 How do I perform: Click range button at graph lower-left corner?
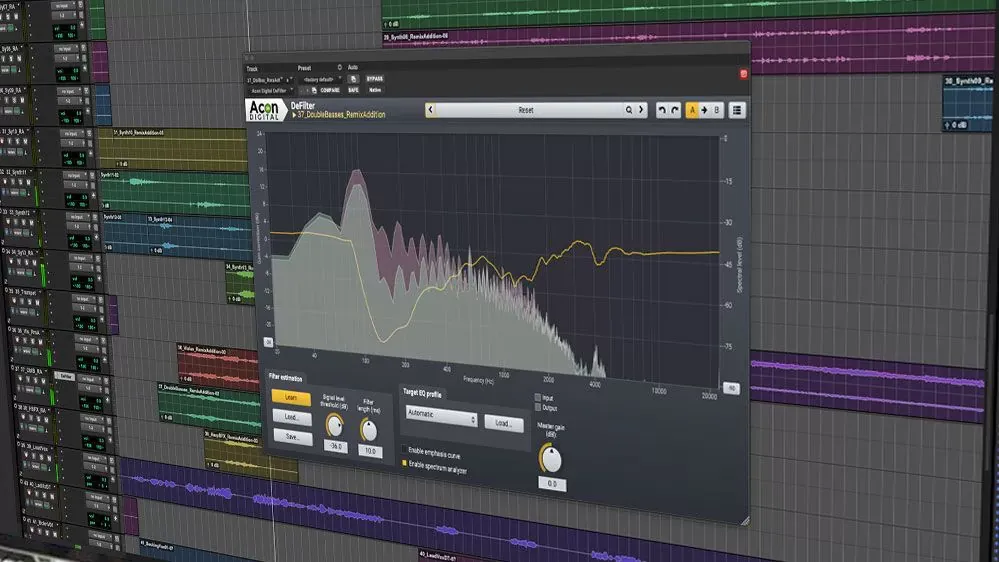point(269,342)
